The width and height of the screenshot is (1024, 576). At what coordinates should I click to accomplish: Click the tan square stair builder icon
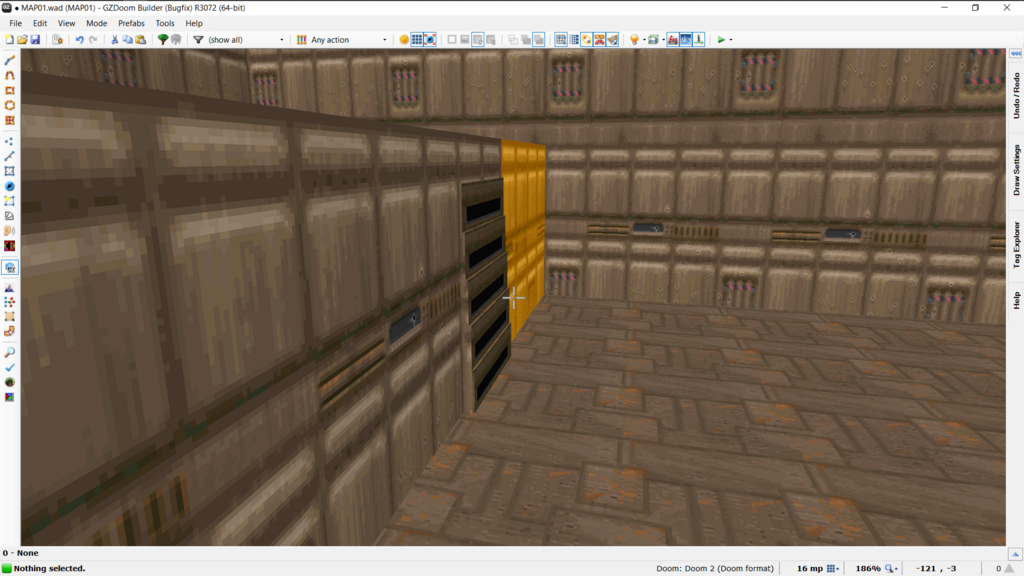10,316
